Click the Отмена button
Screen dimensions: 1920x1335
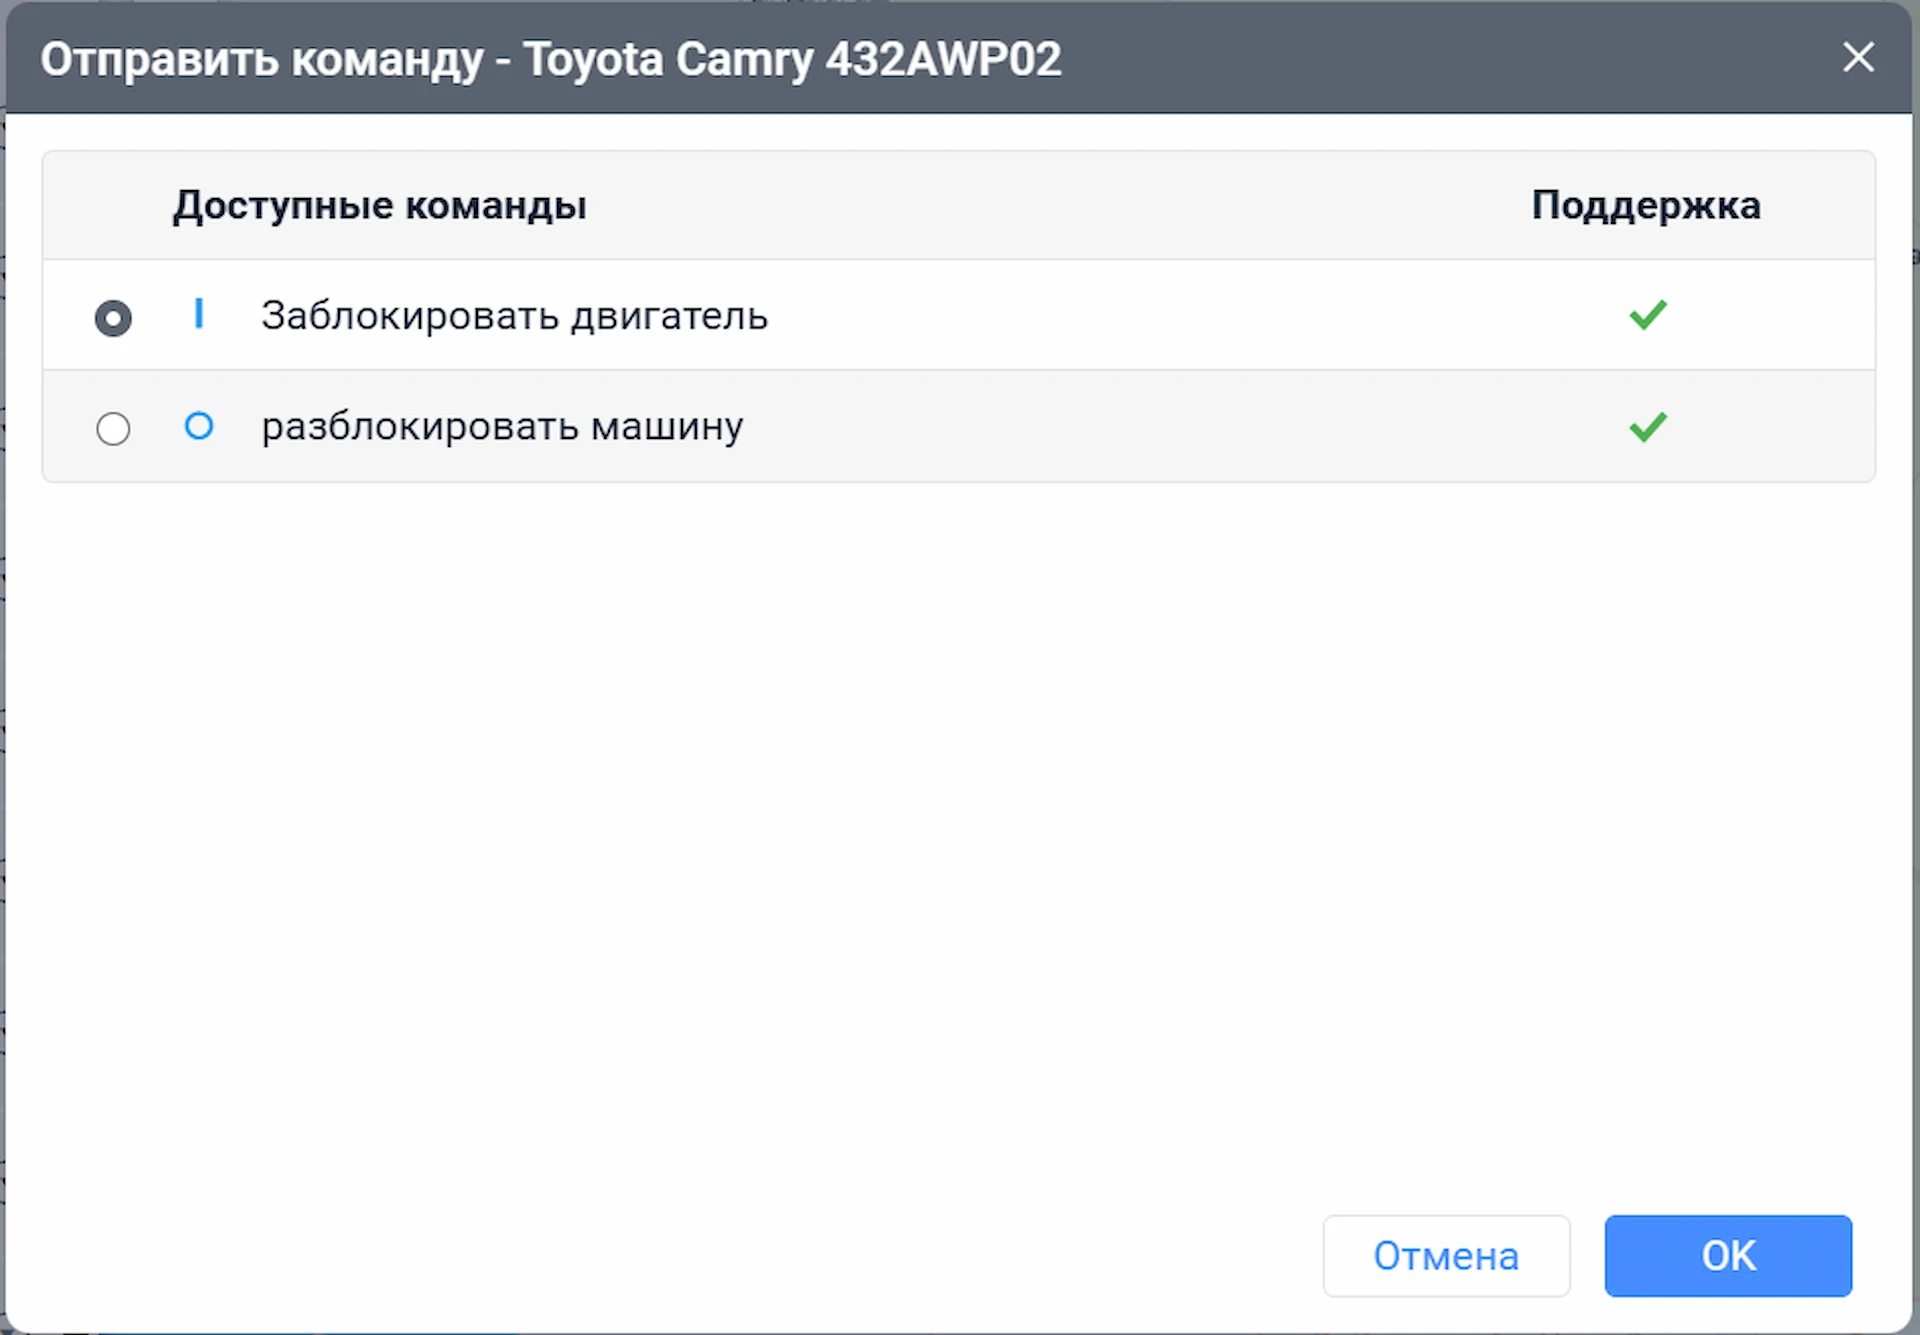[1446, 1256]
